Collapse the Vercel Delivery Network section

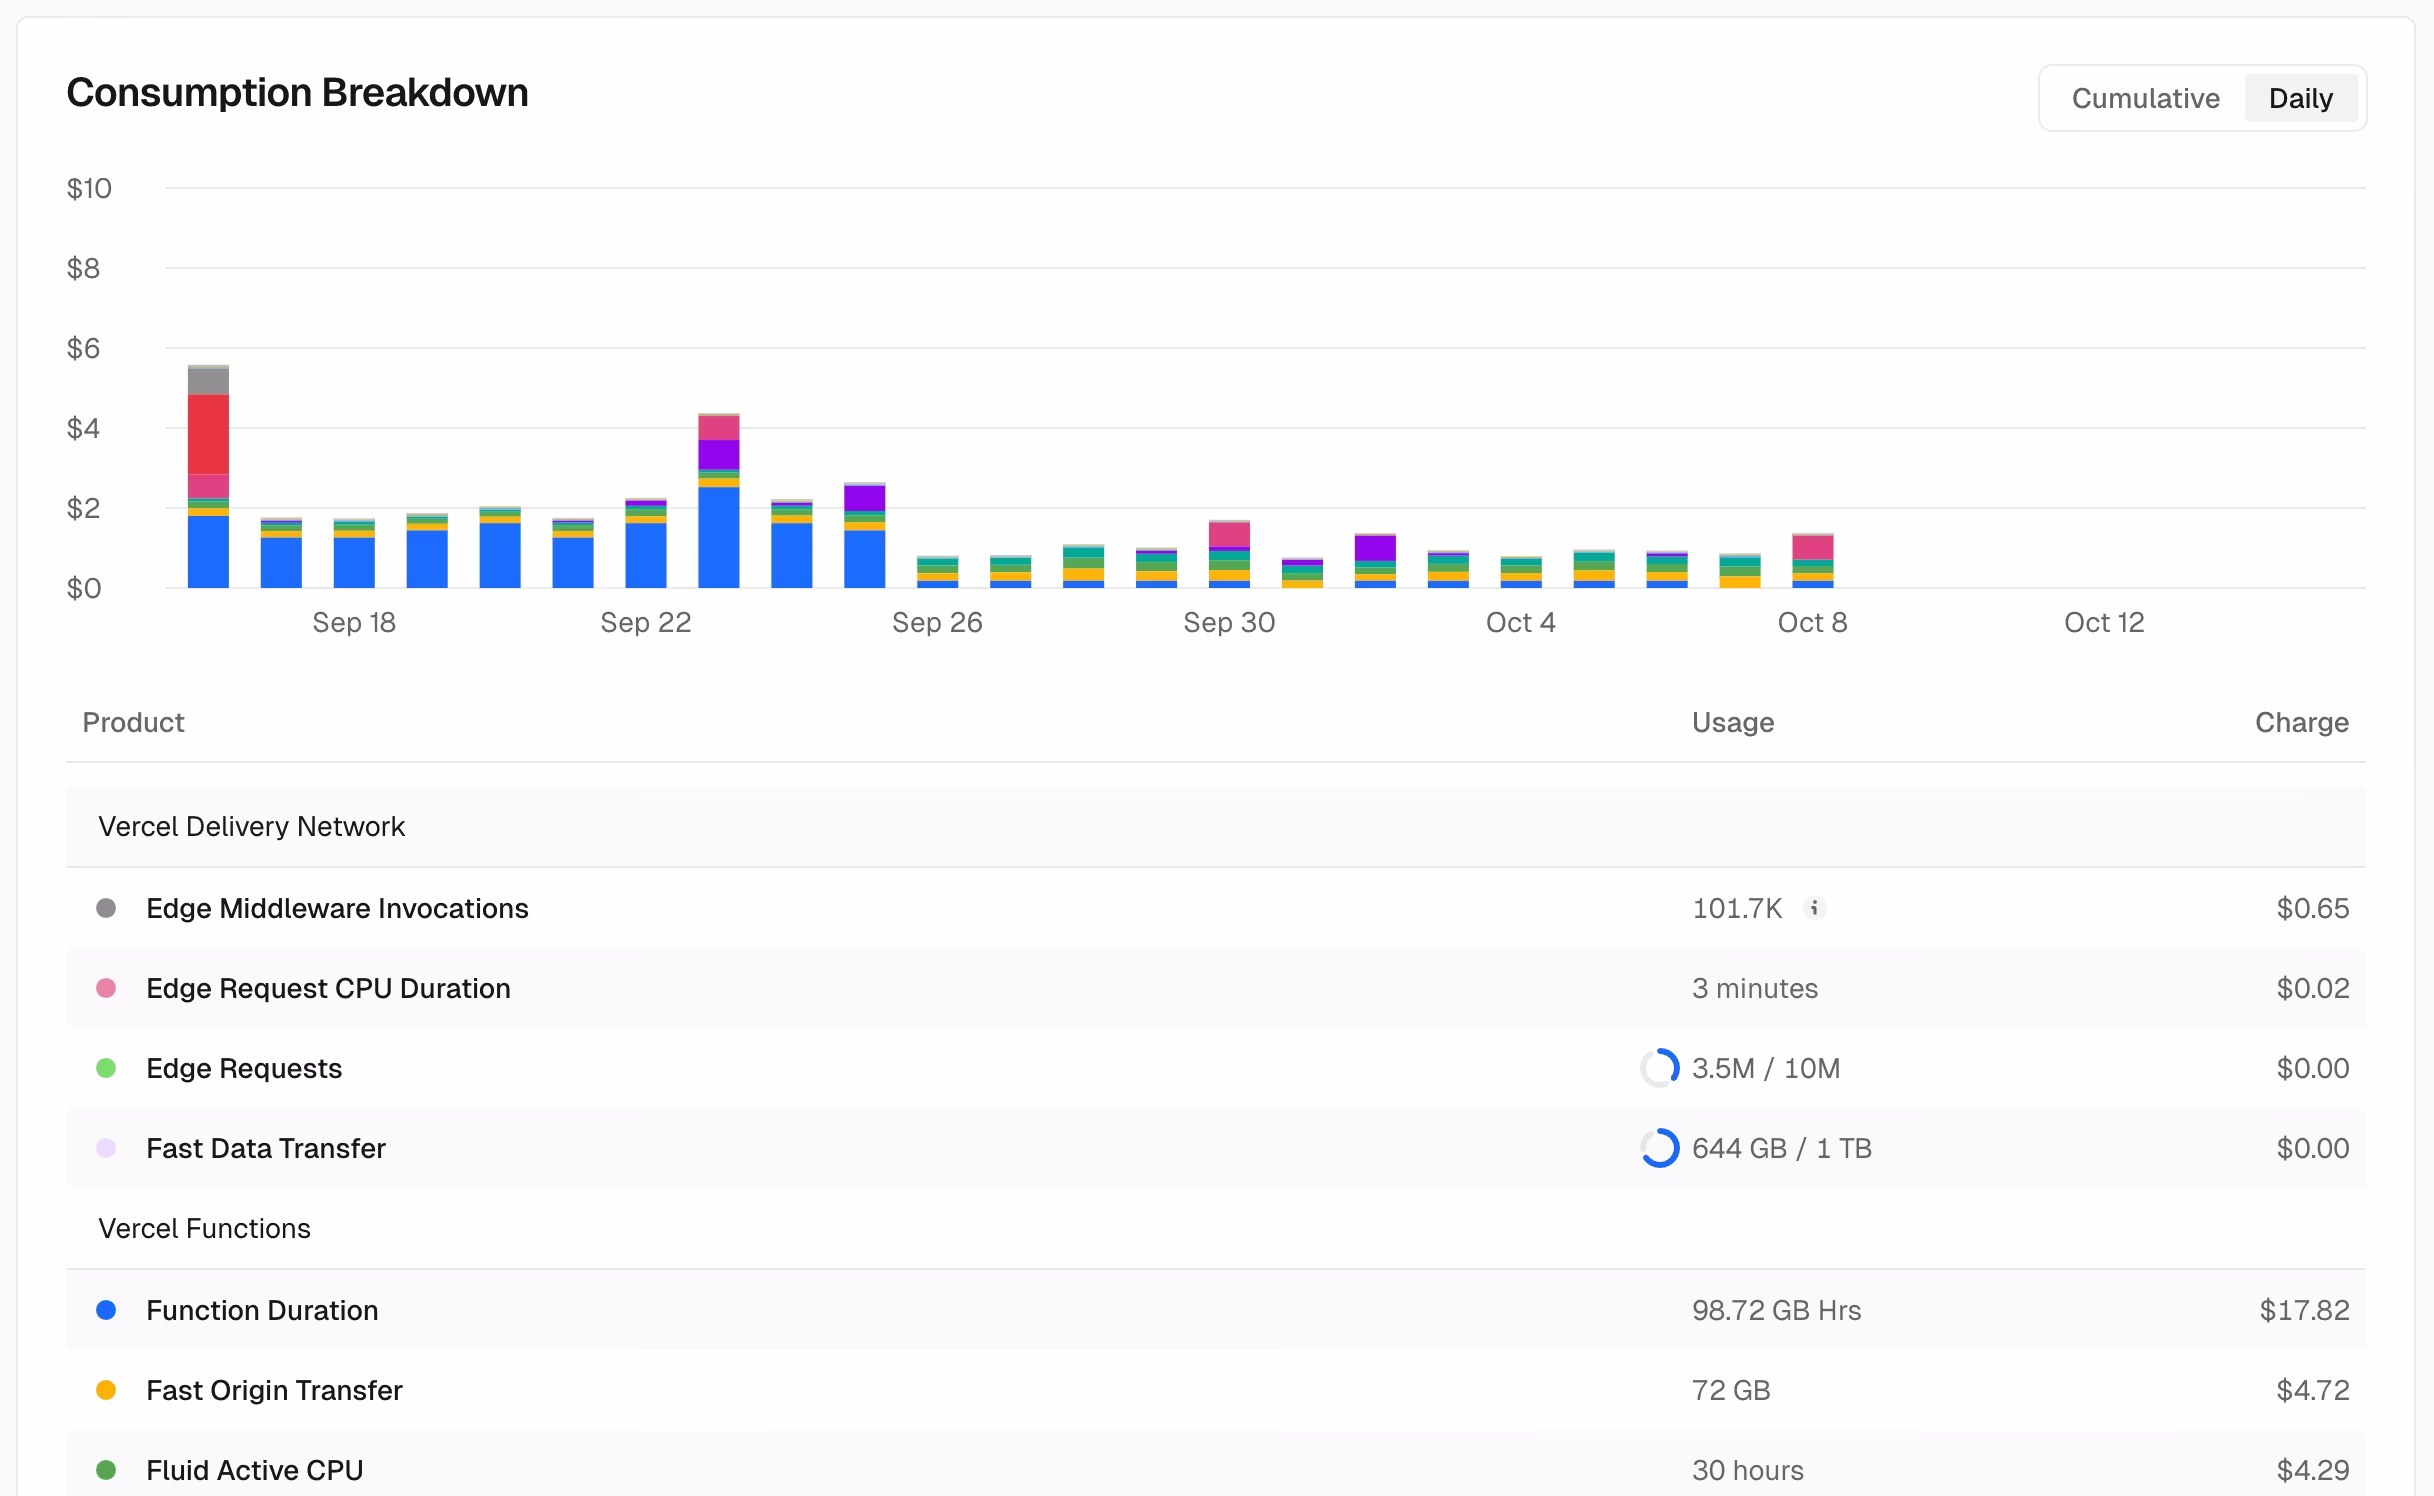251,826
